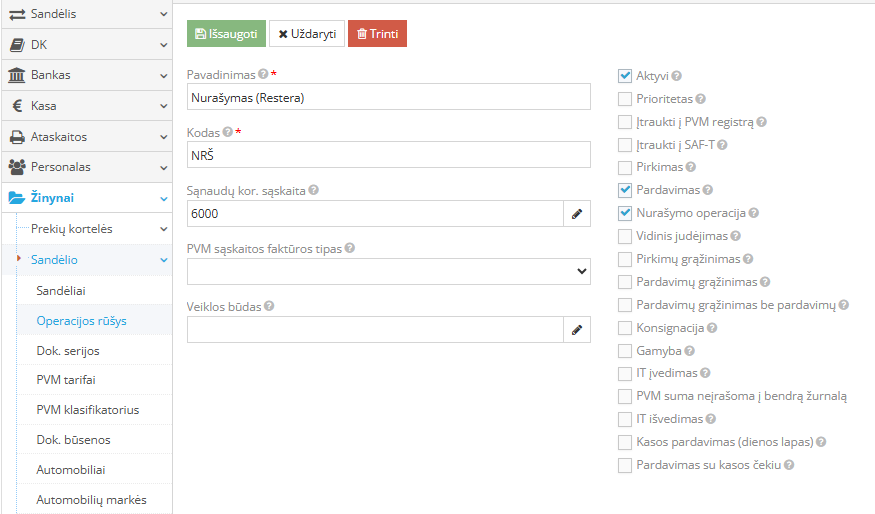Enable the Prioritetas checkbox
The height and width of the screenshot is (514, 875).
click(625, 99)
